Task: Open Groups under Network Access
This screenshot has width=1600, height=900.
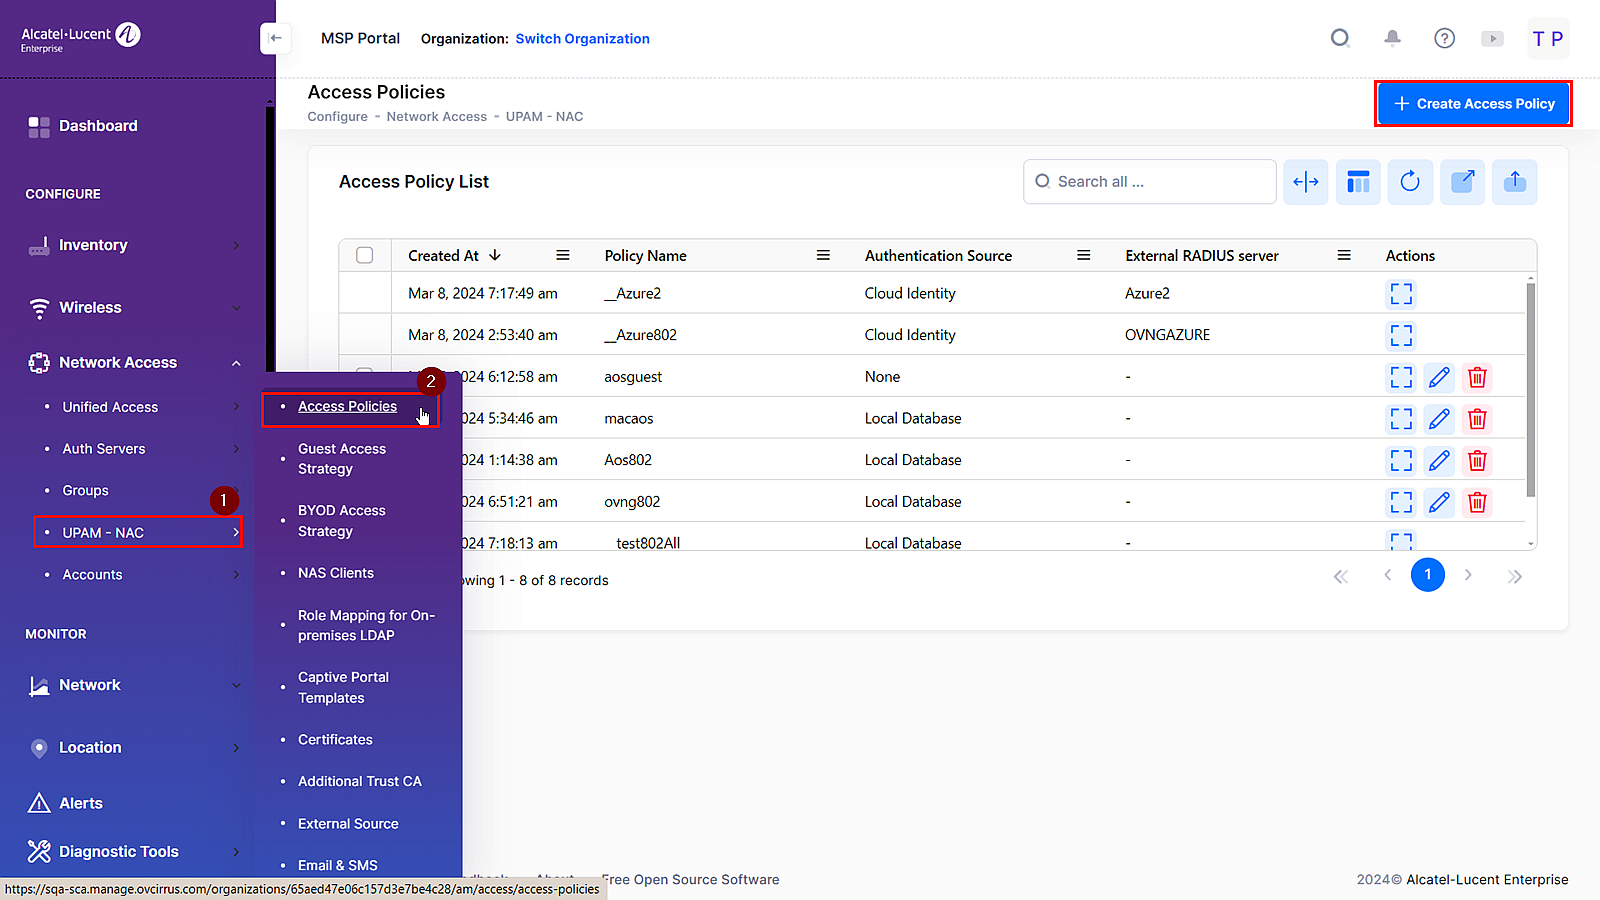Action: [x=85, y=491]
